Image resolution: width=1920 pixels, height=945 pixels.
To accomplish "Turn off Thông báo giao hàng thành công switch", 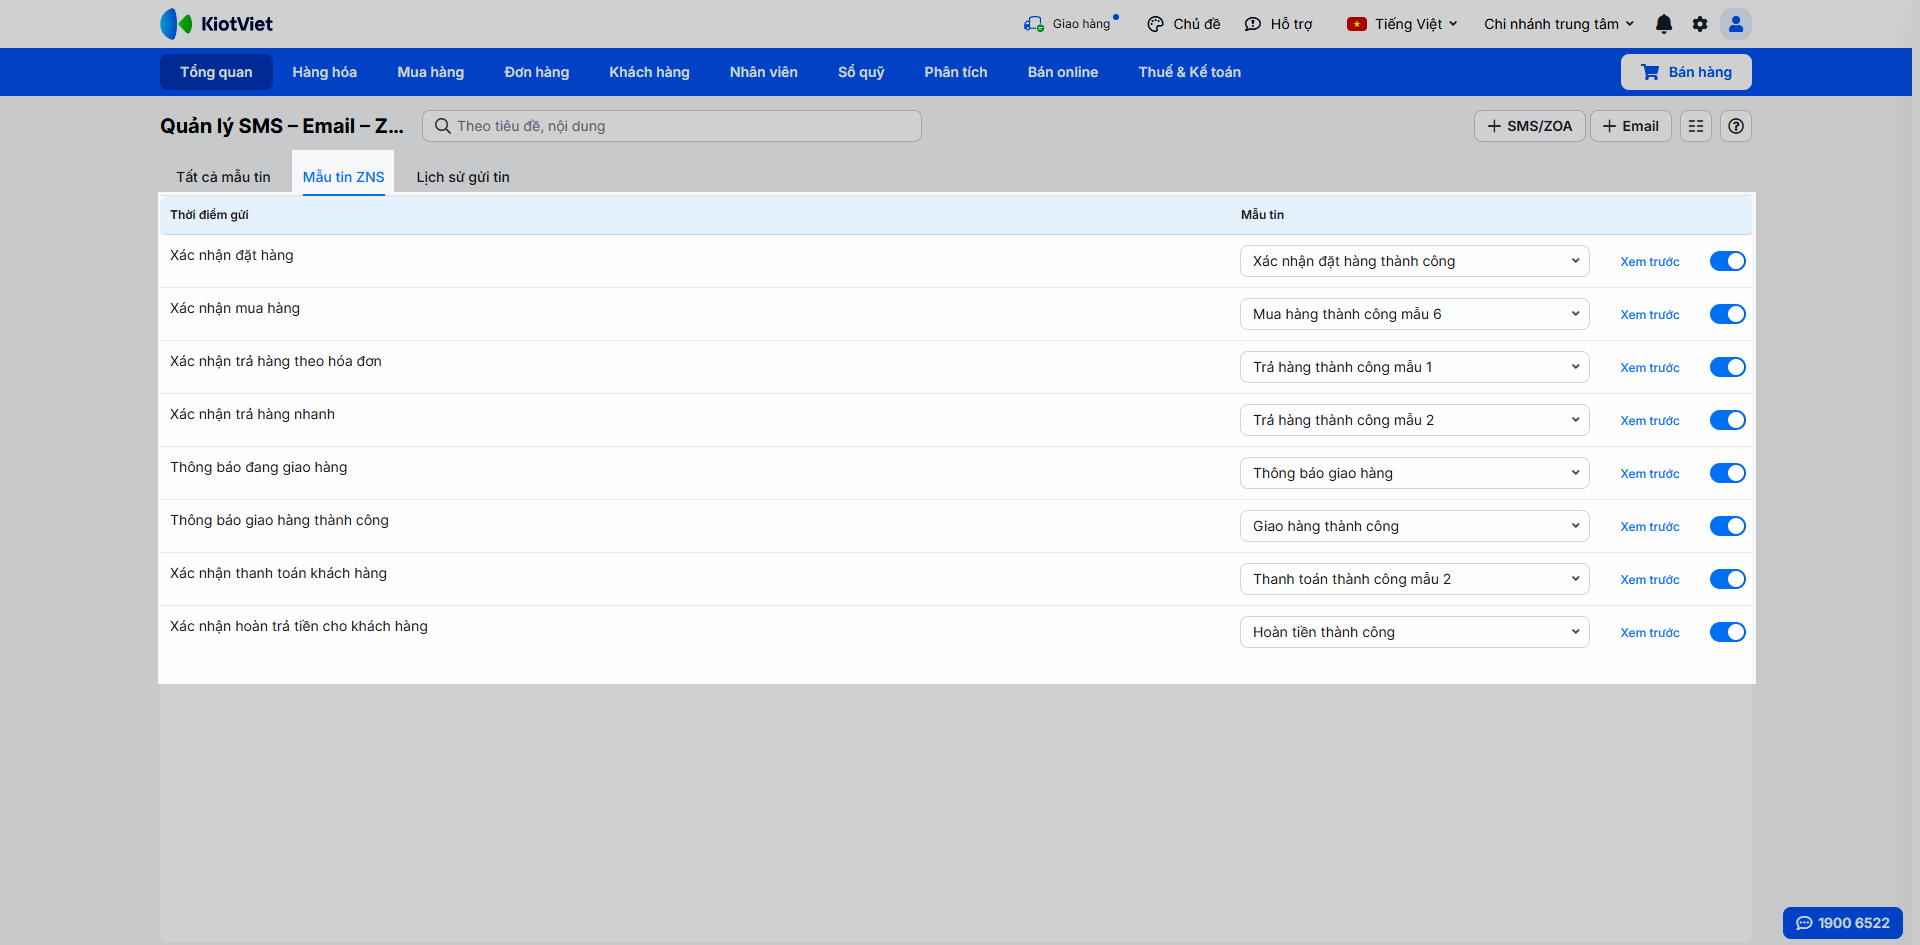I will 1727,526.
